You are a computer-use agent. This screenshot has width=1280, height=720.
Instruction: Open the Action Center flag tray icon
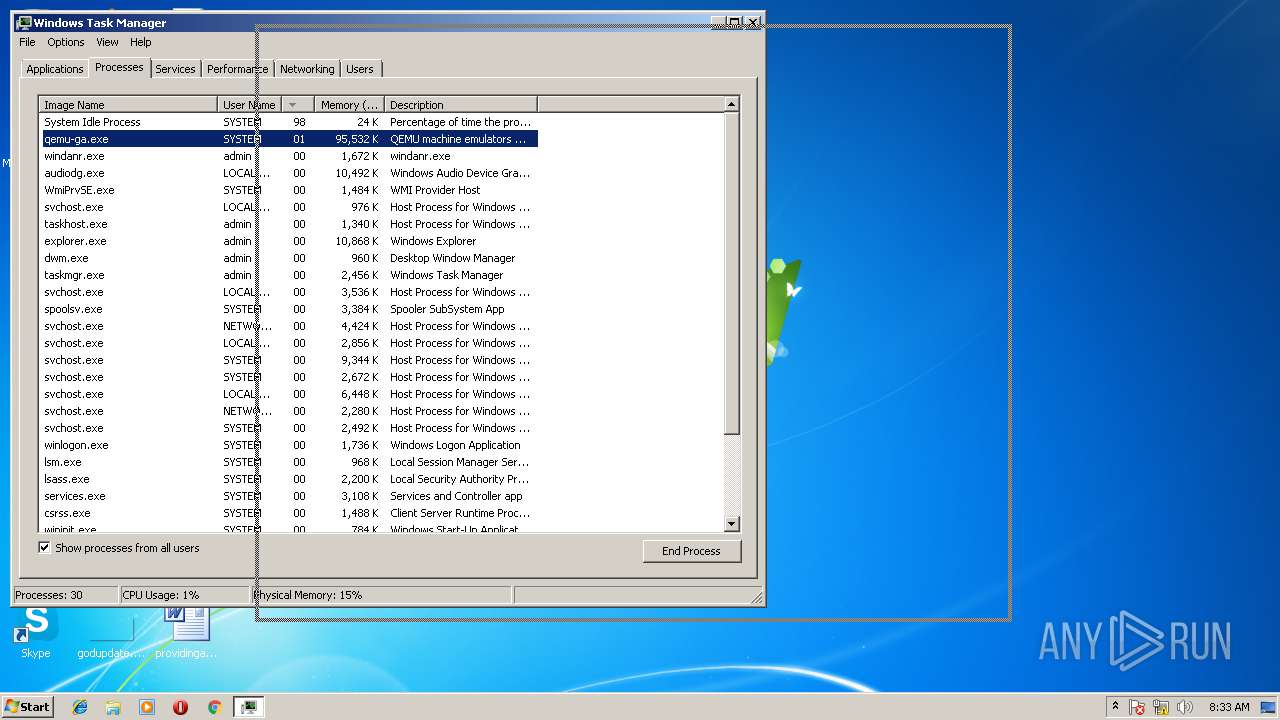coord(1137,707)
